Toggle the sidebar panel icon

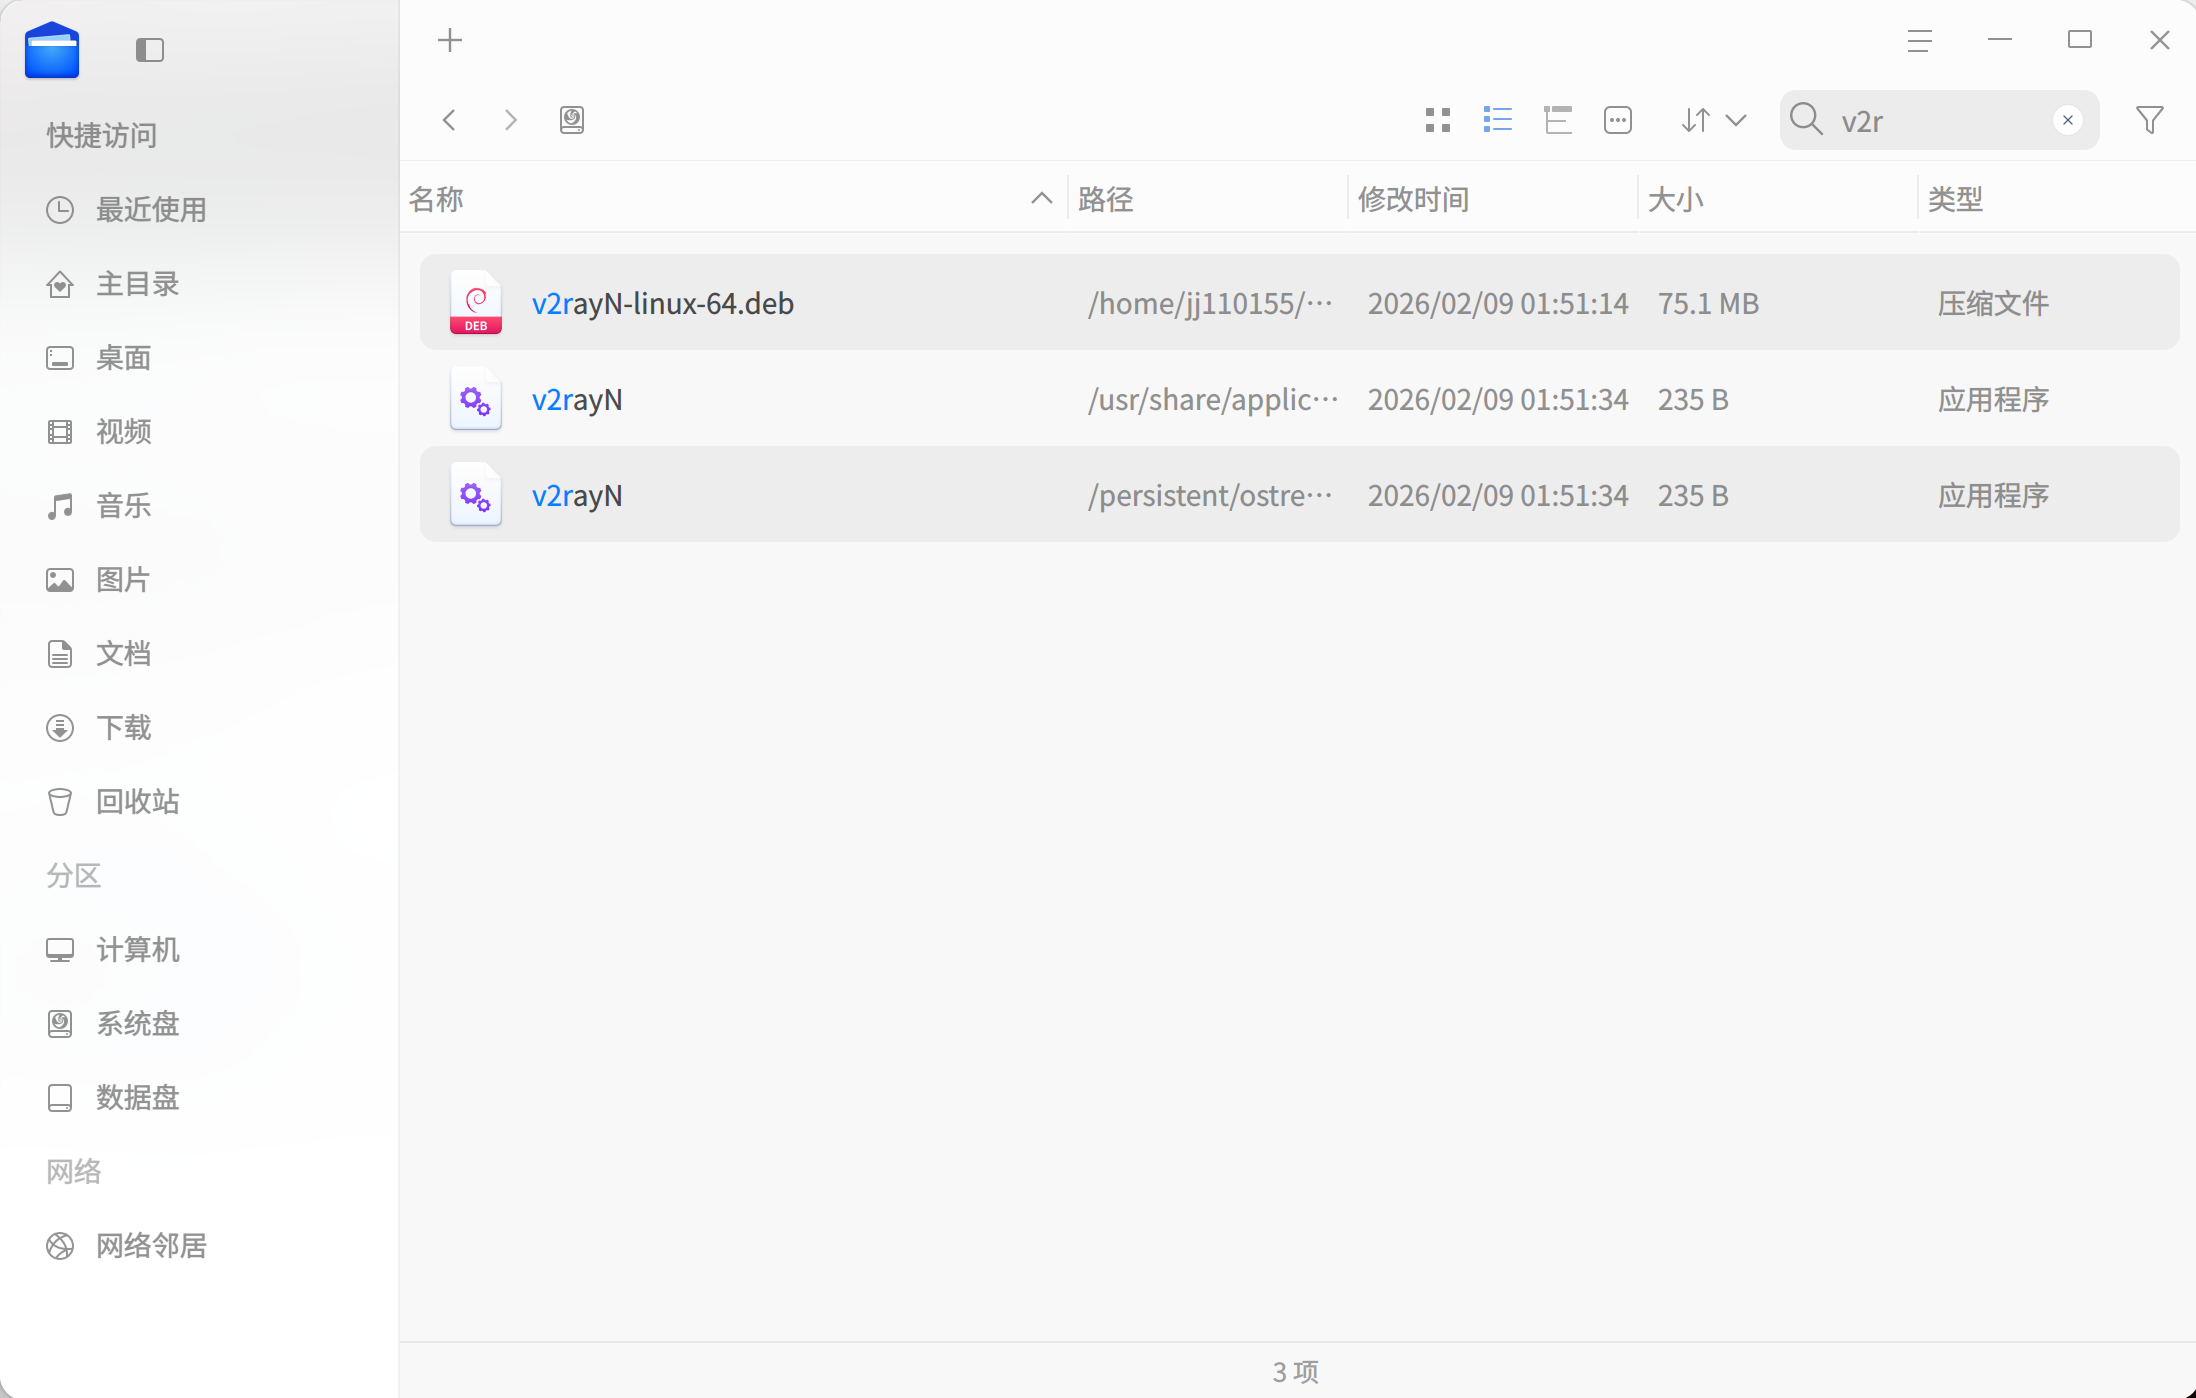(x=150, y=50)
